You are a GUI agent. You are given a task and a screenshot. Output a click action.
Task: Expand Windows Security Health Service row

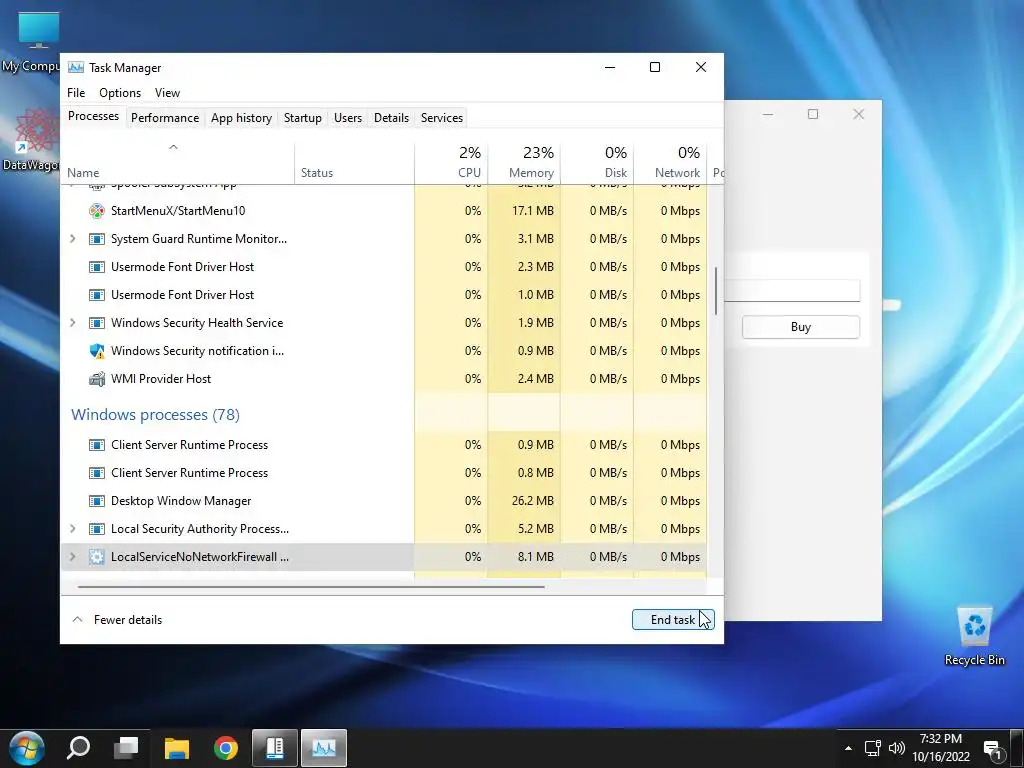(x=72, y=323)
